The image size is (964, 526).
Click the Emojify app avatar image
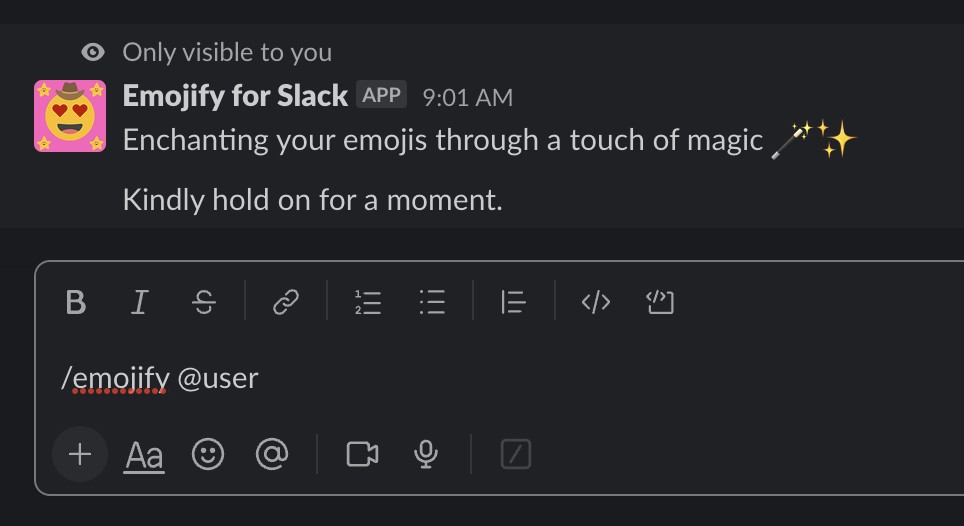(x=71, y=116)
